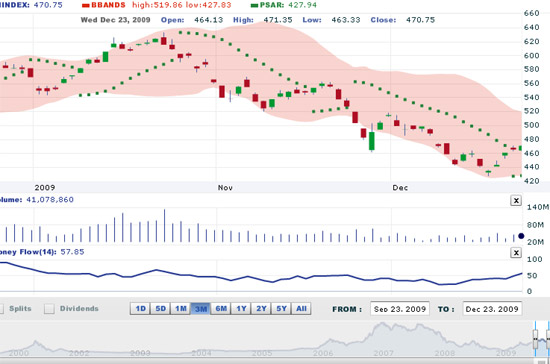550x364 pixels.
Task: Click the 660 price axis label
Action: coord(531,13)
